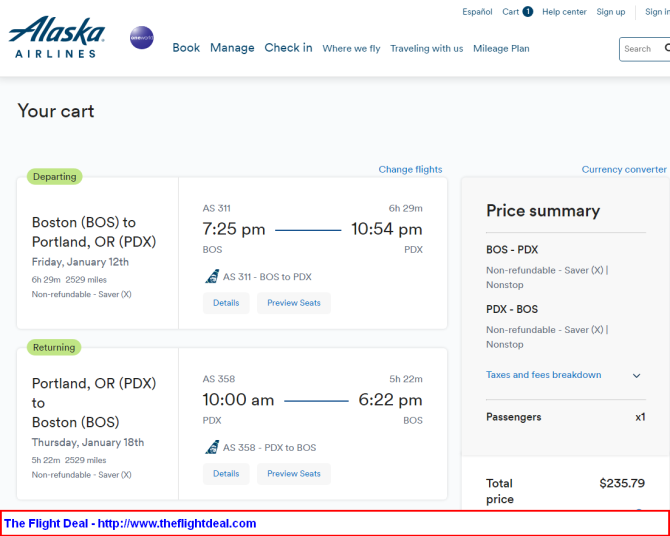Viewport: 670px width, 536px height.
Task: Click into the Search input field
Action: 644,49
